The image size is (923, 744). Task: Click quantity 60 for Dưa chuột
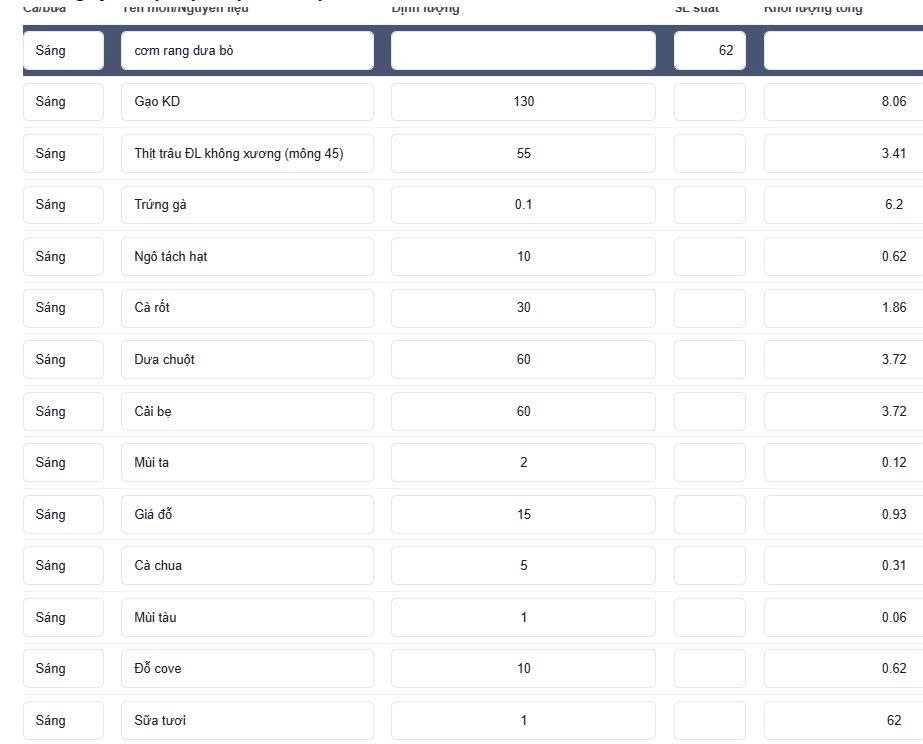point(523,360)
